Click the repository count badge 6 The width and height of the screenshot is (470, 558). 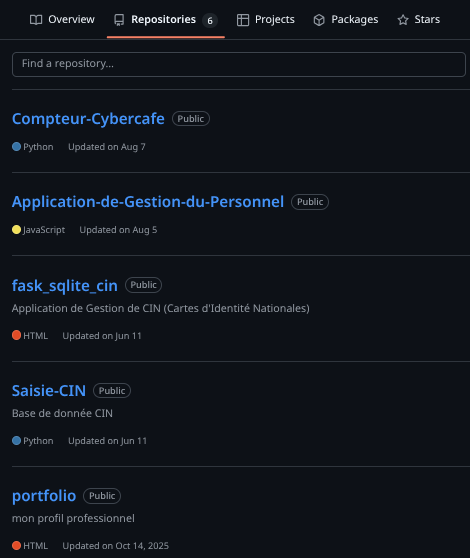click(210, 21)
